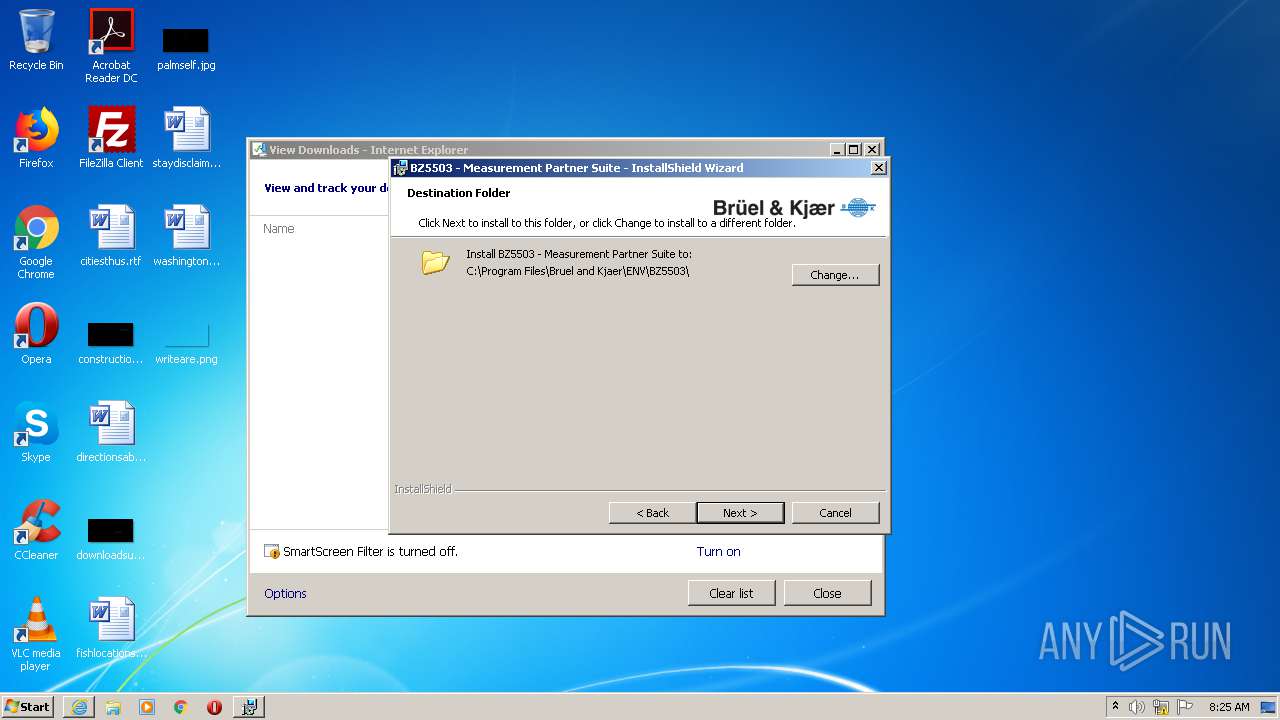Image resolution: width=1280 pixels, height=720 pixels.
Task: Open the file explorer taskbar icon
Action: 113,707
